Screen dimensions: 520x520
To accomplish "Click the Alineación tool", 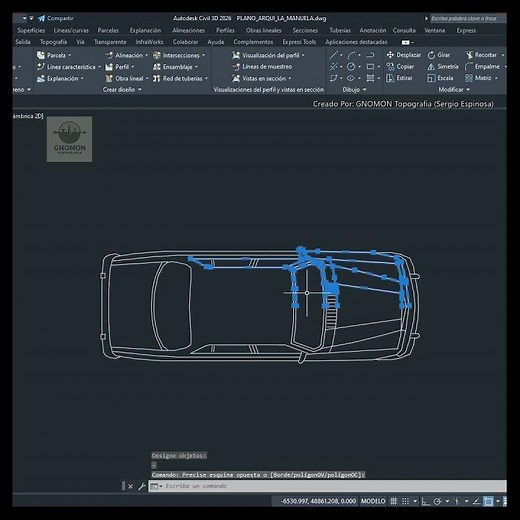I will point(124,55).
